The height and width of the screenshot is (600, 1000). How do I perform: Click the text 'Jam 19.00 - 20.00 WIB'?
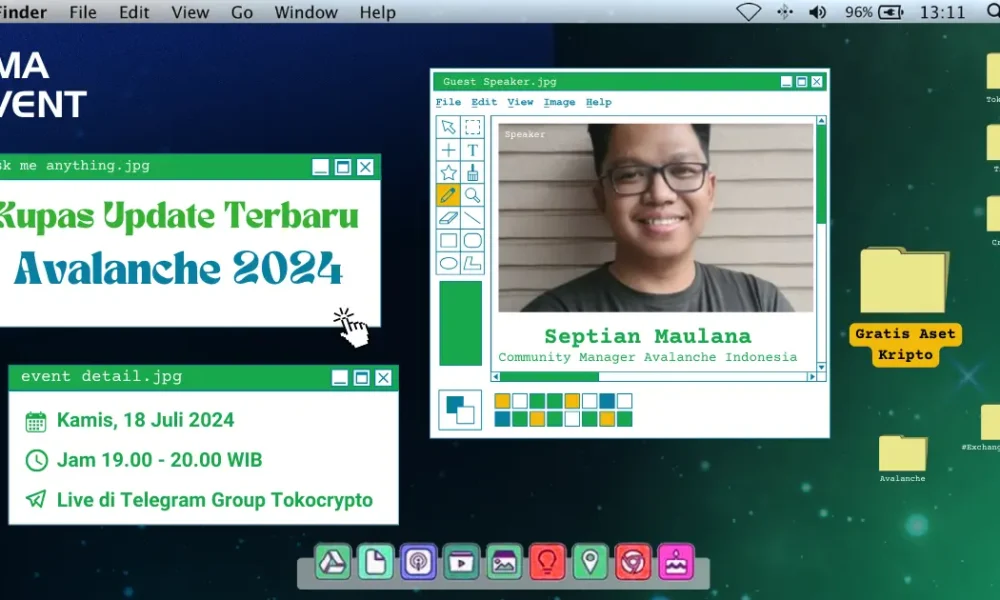point(159,460)
